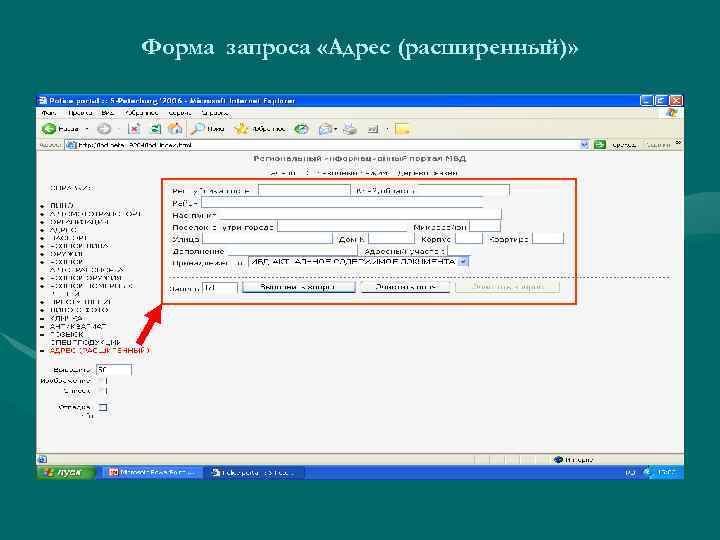Image resolution: width=720 pixels, height=540 pixels.
Task: Click the 'Улица' input field
Action: pyautogui.click(x=267, y=239)
